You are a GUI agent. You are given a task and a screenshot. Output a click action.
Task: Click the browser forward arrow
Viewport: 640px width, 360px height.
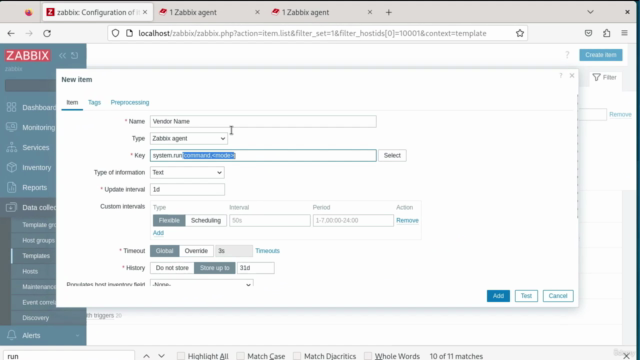click(29, 33)
